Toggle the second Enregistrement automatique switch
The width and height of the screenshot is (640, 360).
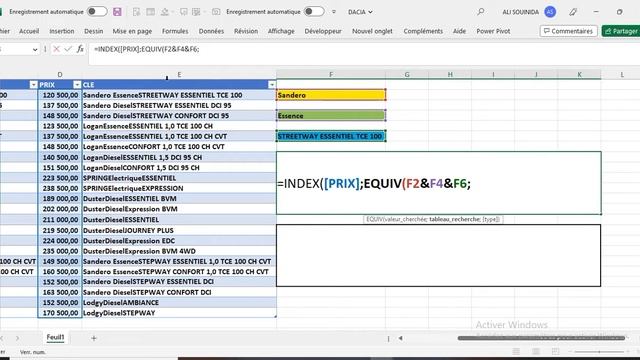pos(314,12)
